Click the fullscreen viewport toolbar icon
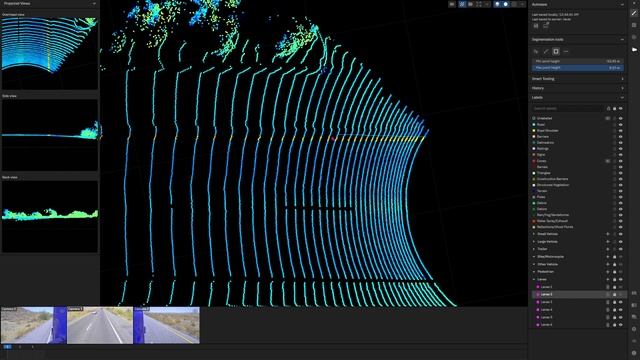Screen dimensions: 640x360 479,4
